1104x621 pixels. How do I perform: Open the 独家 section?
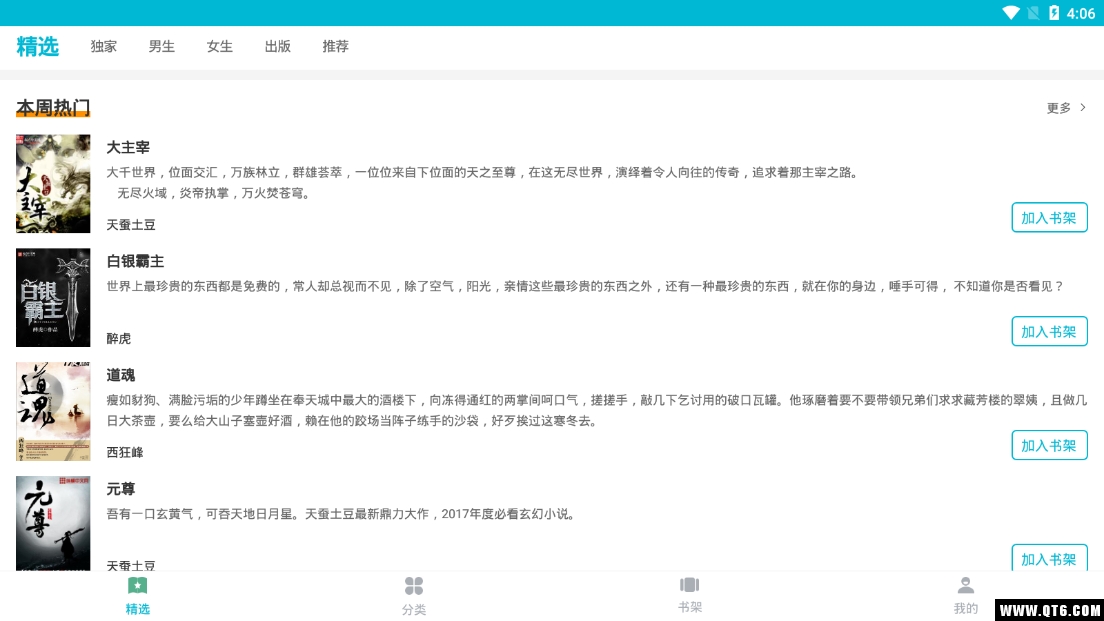[103, 46]
